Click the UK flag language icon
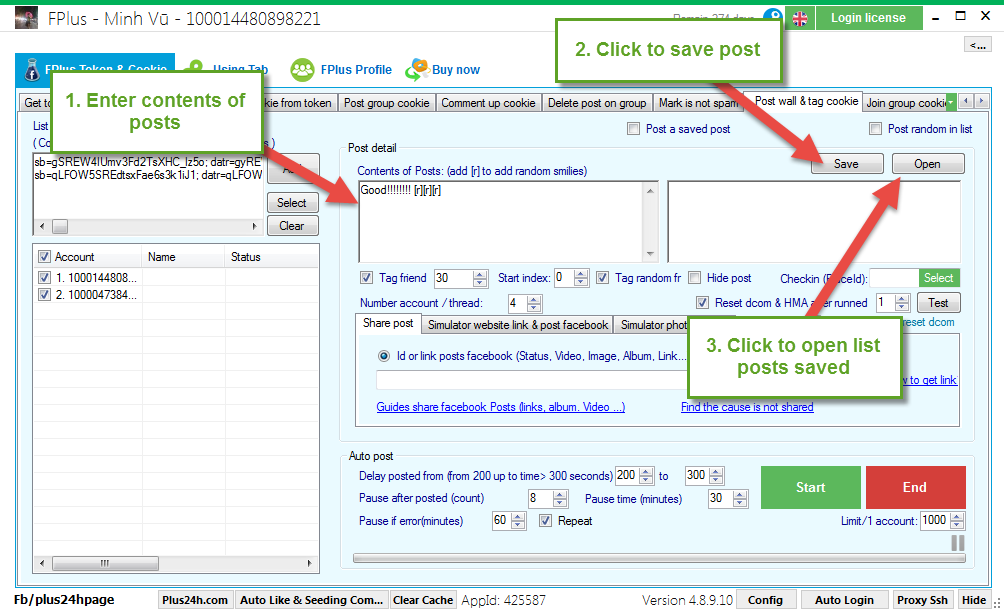 (800, 19)
